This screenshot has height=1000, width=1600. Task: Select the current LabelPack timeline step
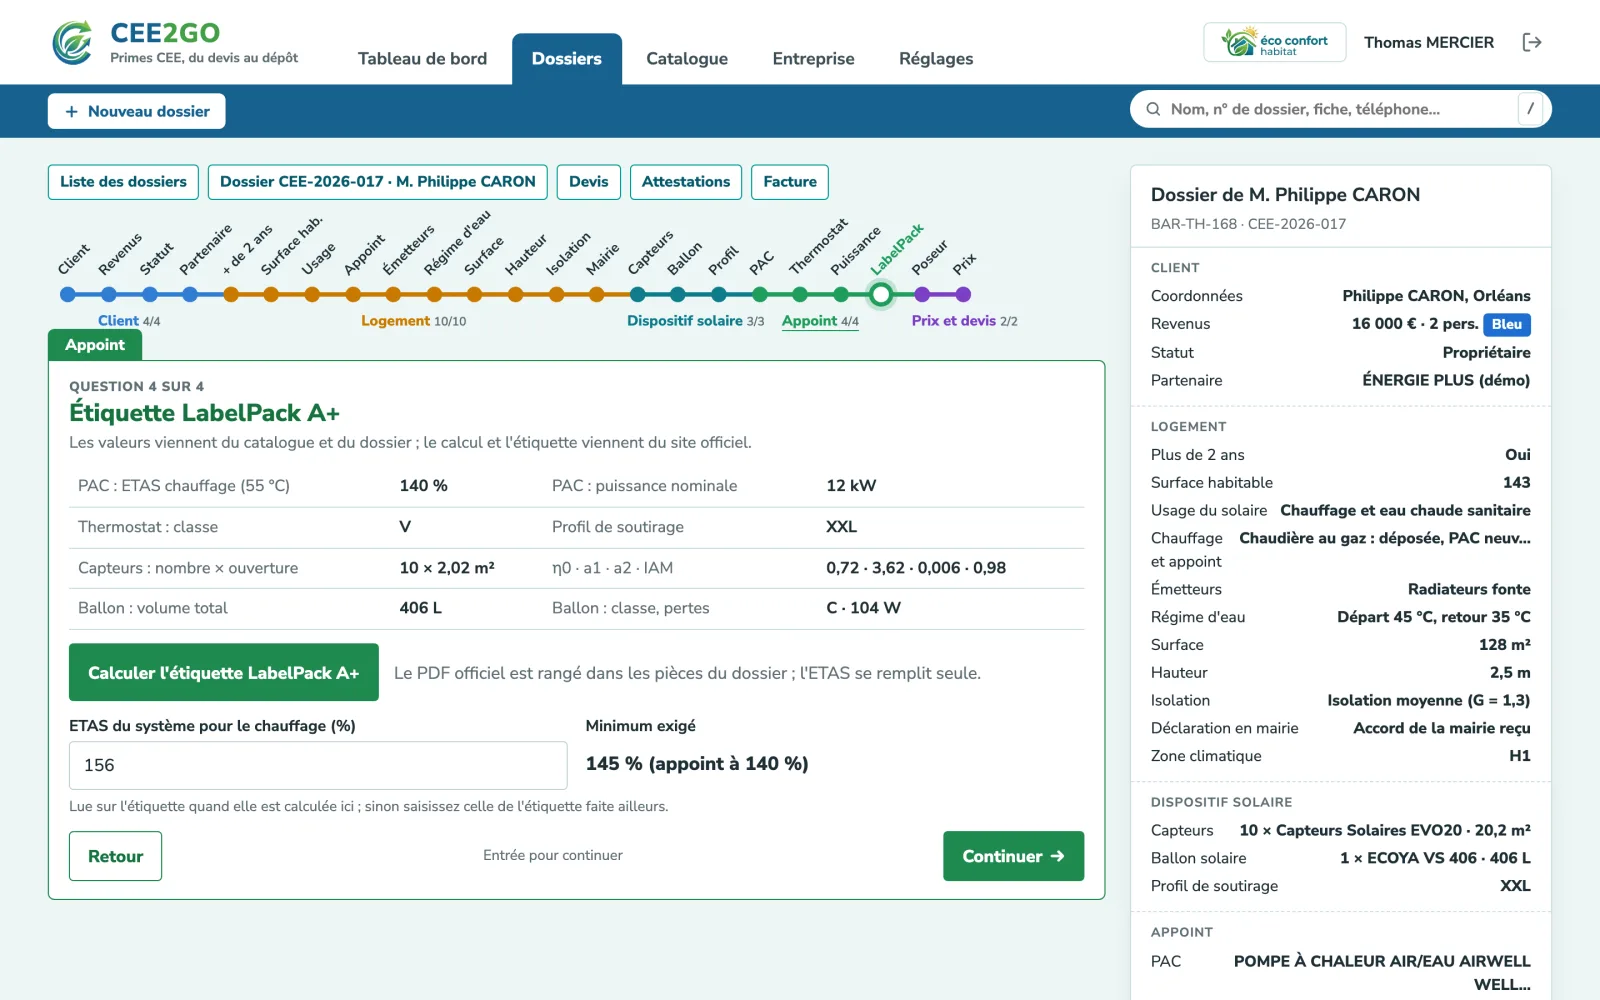tap(881, 294)
